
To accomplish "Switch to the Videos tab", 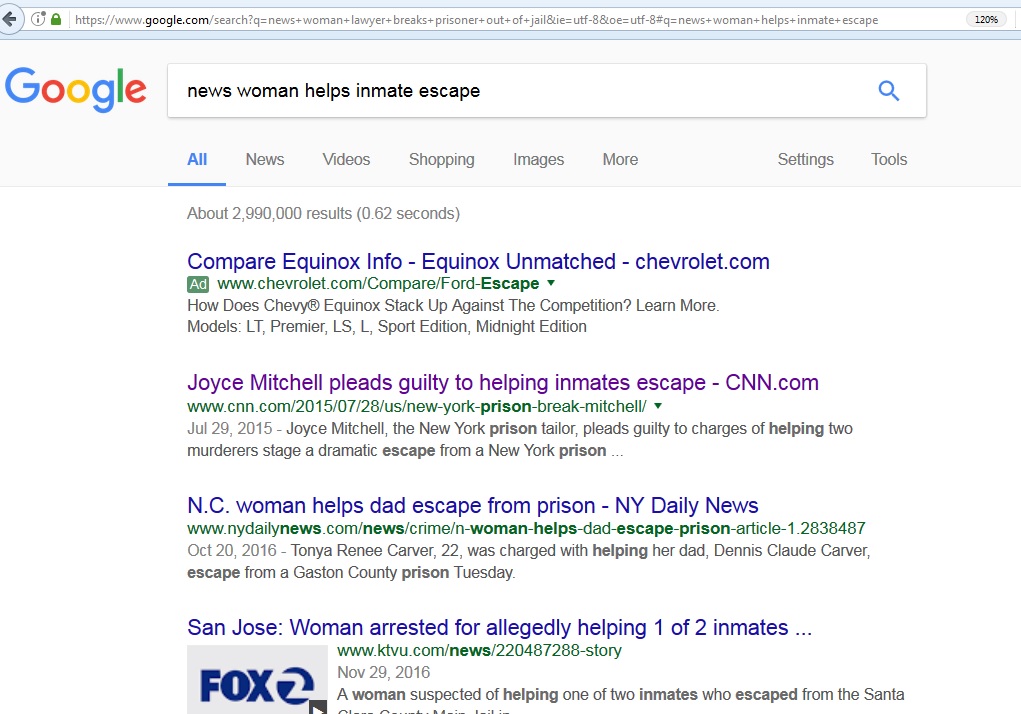I will pyautogui.click(x=346, y=160).
